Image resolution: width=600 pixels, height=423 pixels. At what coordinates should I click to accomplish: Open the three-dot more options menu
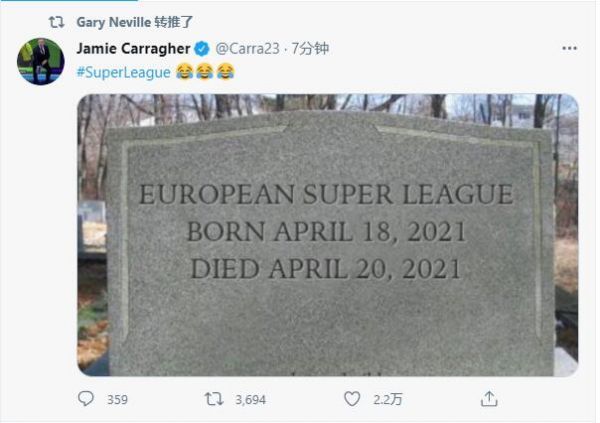click(x=569, y=48)
